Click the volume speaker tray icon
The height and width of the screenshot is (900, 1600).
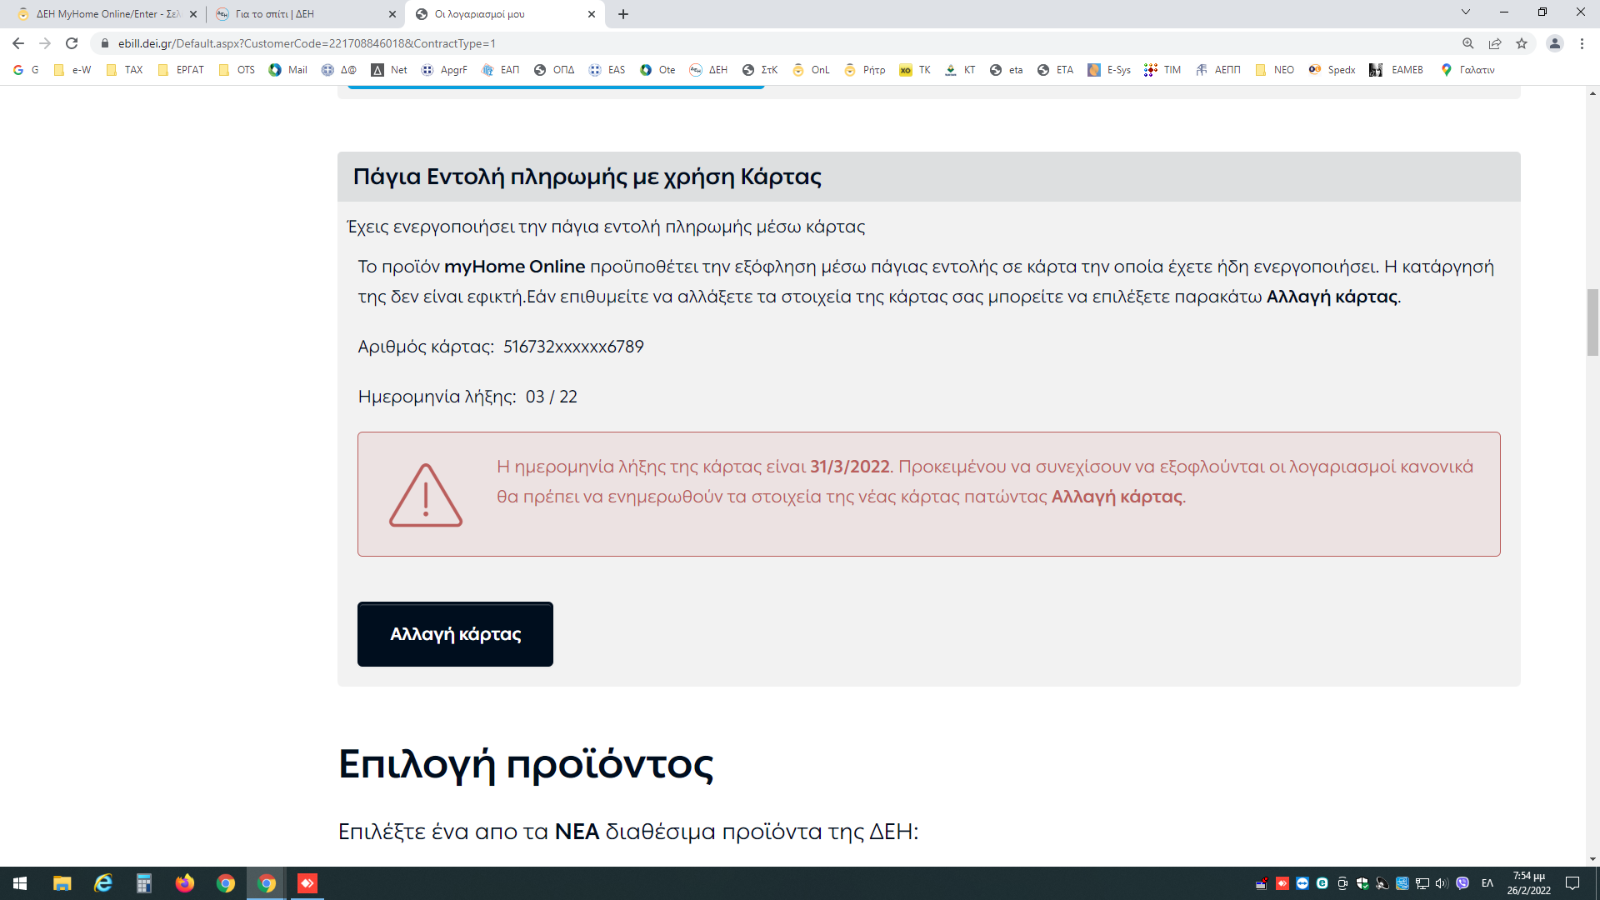(x=1442, y=883)
